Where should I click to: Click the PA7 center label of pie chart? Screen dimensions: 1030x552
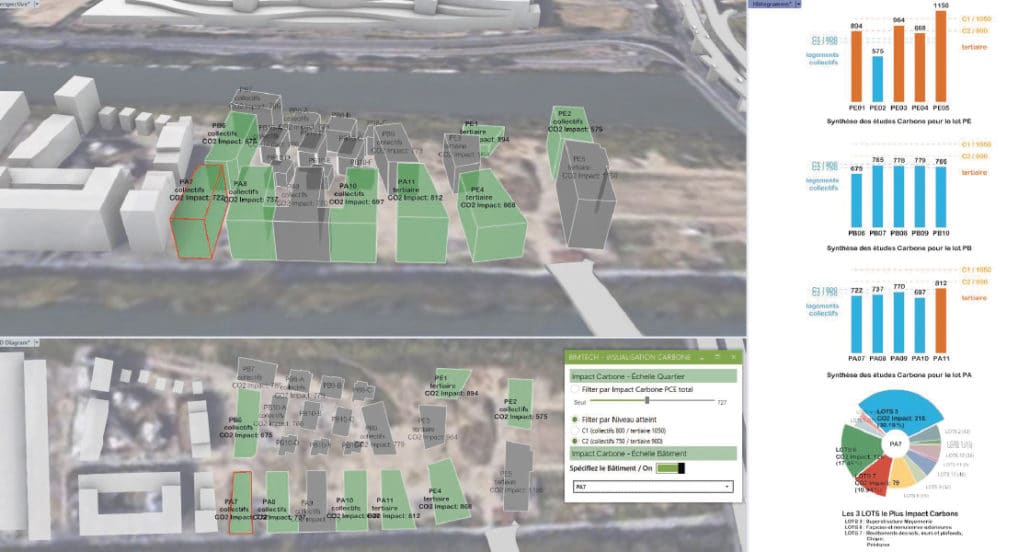tap(895, 444)
